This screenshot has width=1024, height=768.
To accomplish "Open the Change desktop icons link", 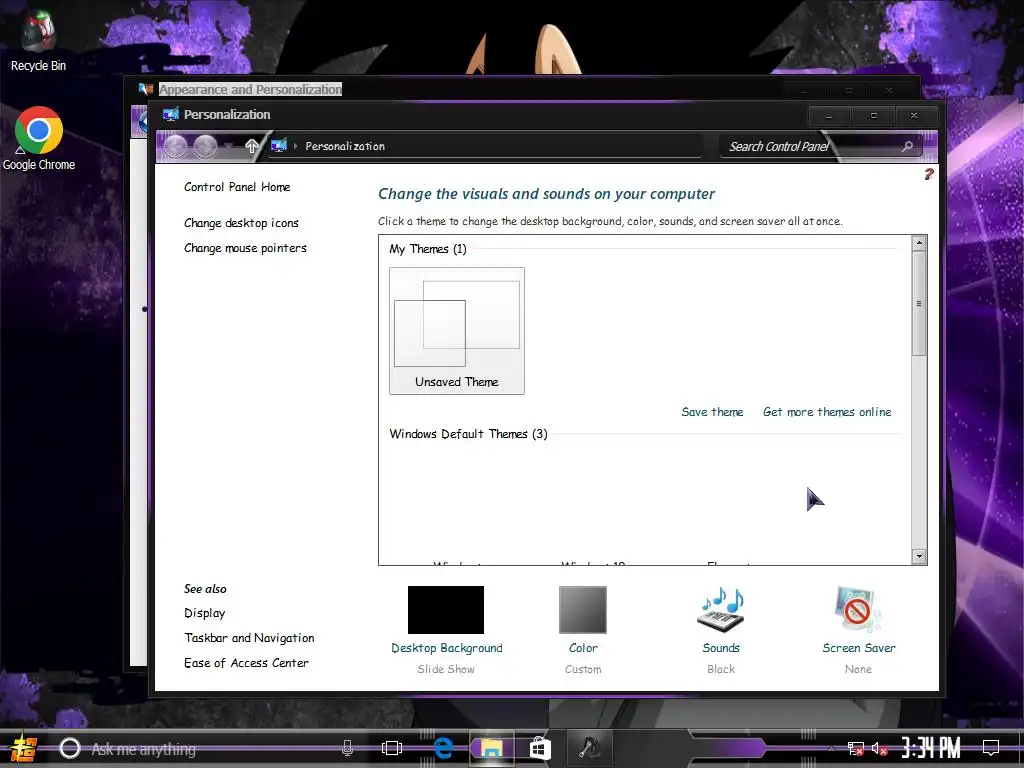I will (x=241, y=223).
